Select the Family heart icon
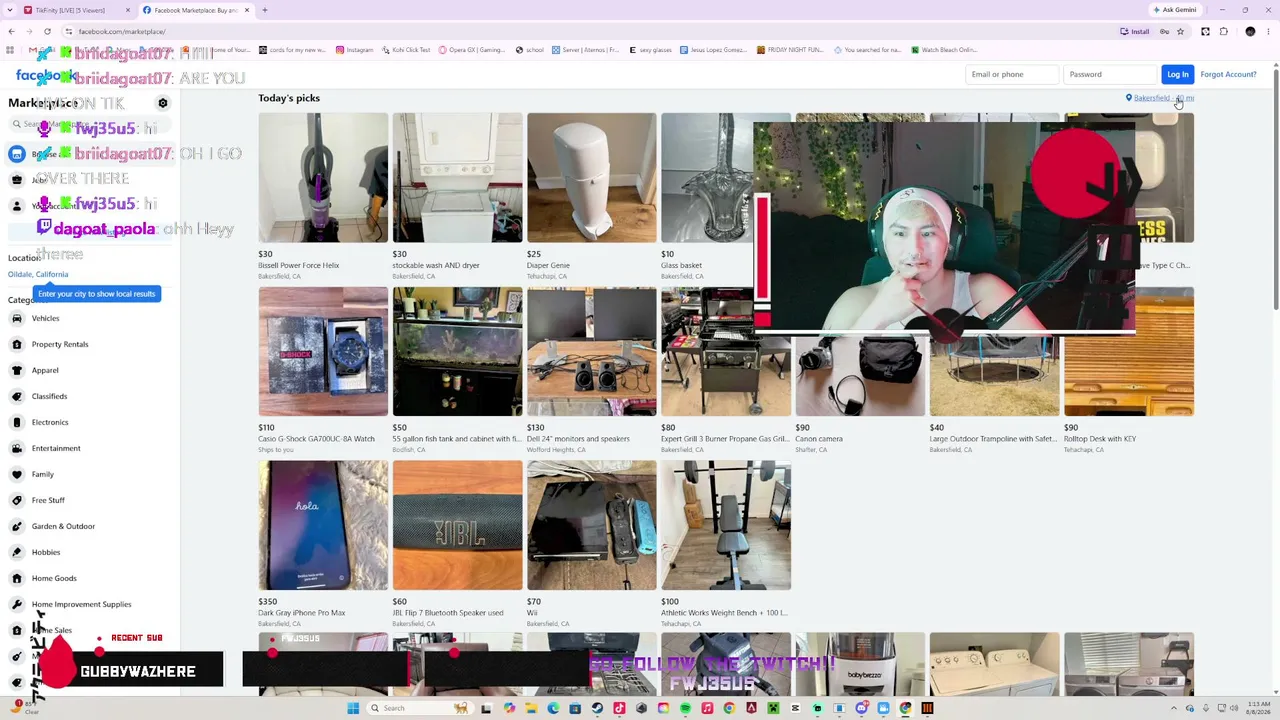Image resolution: width=1280 pixels, height=720 pixels. [17, 474]
